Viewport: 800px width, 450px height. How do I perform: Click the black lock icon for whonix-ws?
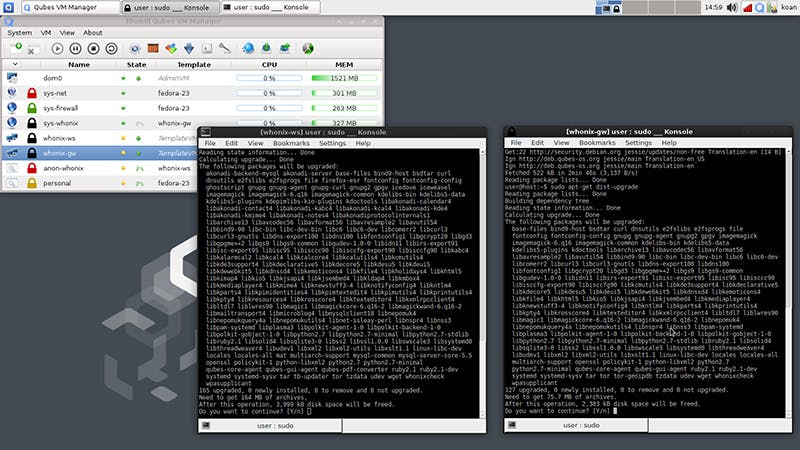point(32,138)
